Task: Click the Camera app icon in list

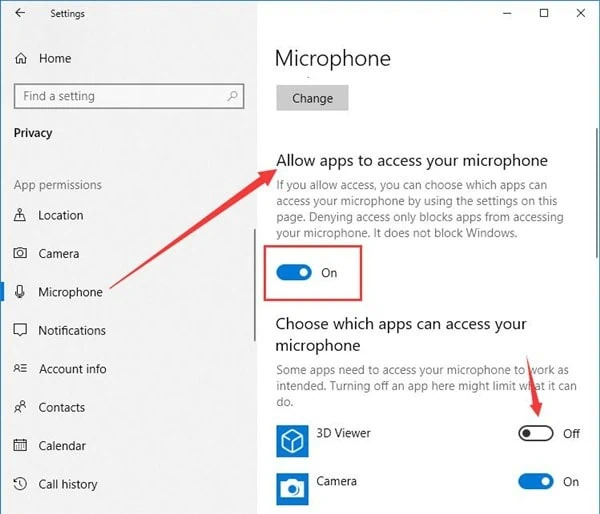Action: click(292, 487)
